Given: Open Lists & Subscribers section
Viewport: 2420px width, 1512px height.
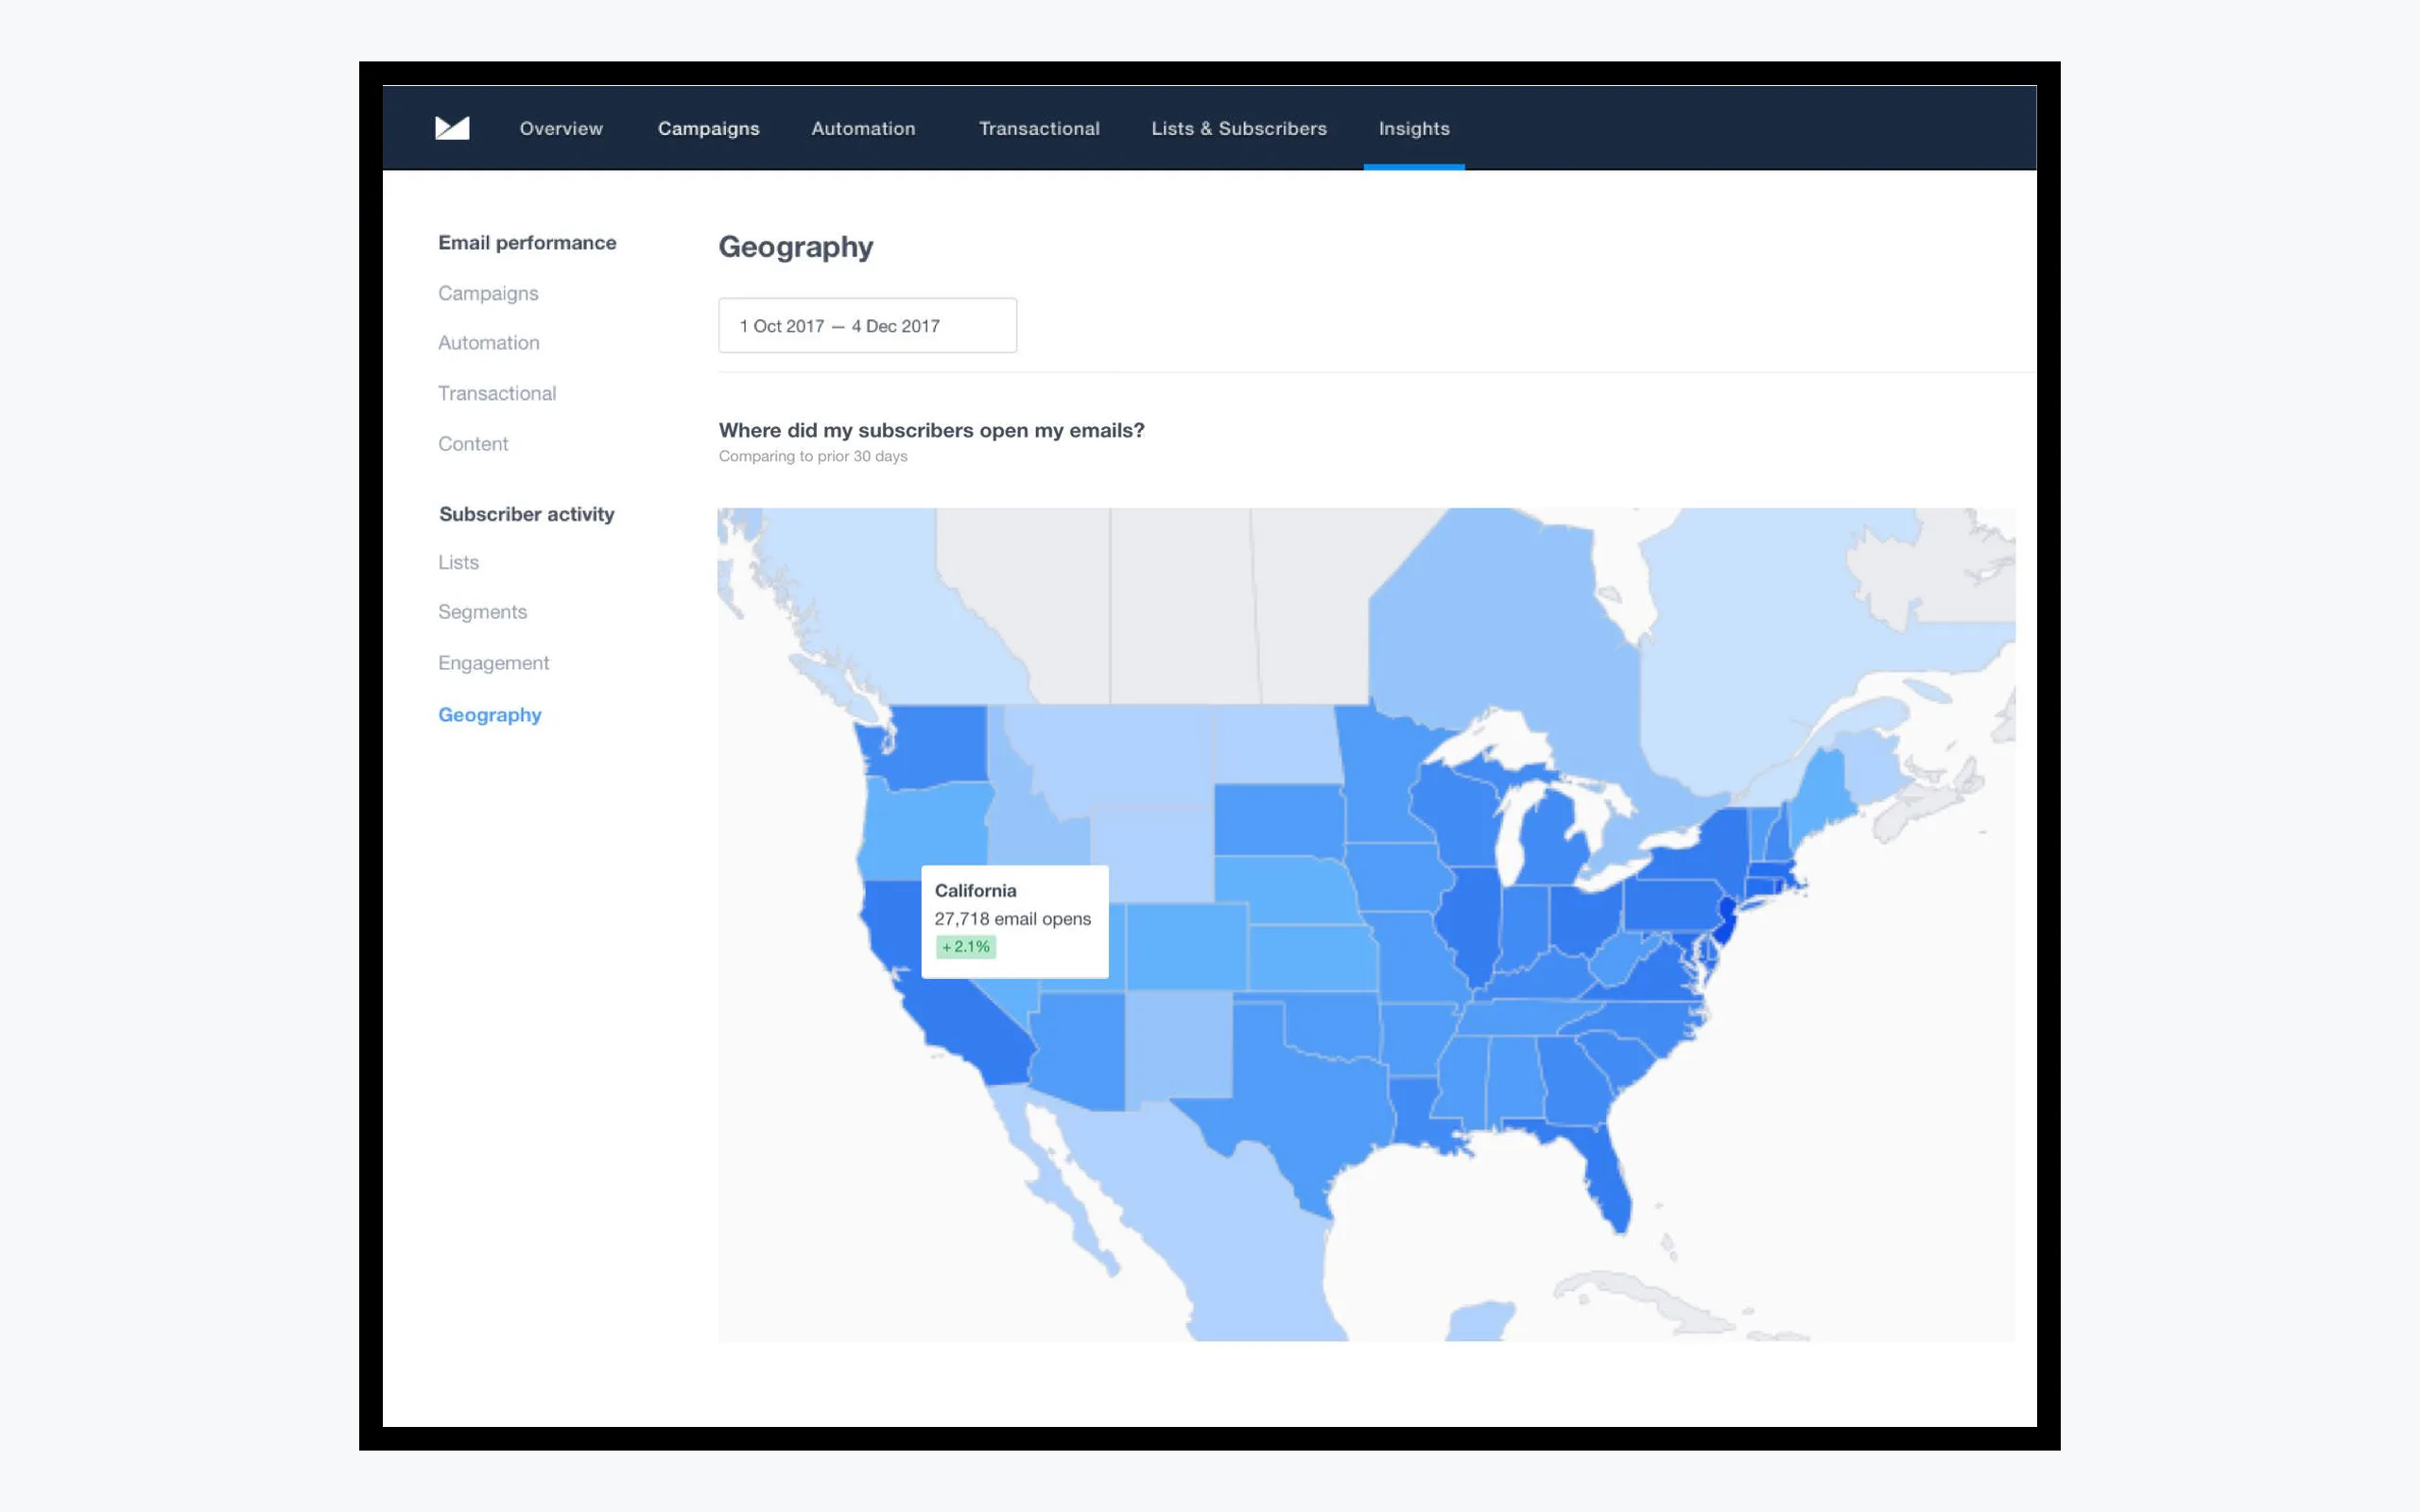Looking at the screenshot, I should click(1239, 128).
